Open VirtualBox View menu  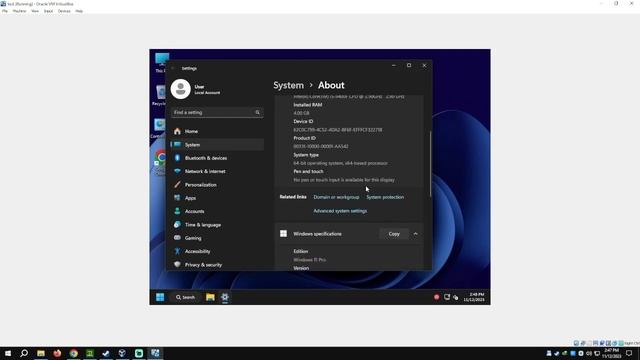[35, 11]
